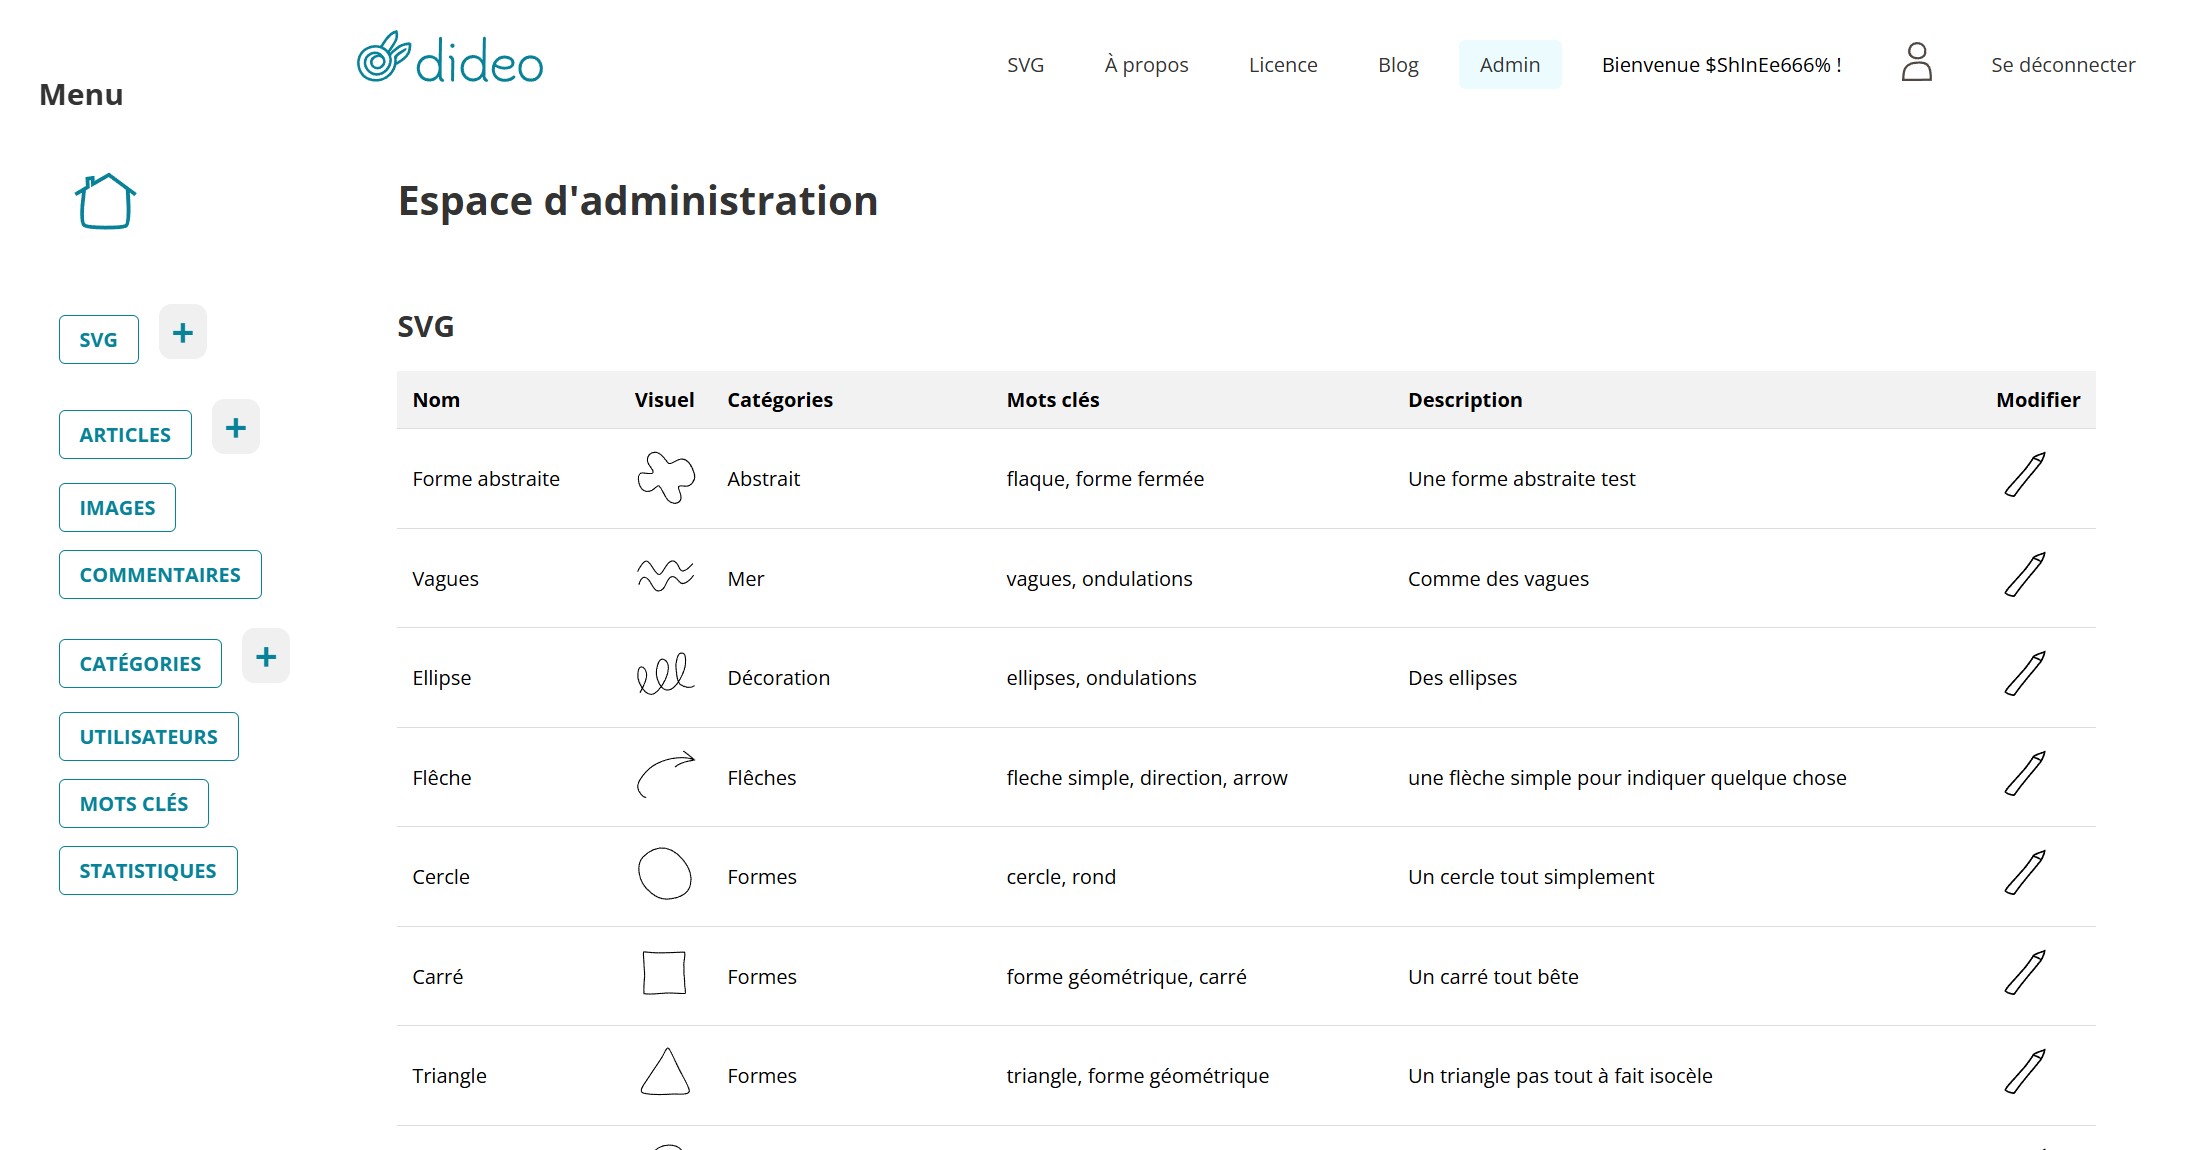The height and width of the screenshot is (1150, 2198).
Task: Click the Visuel column header
Action: click(664, 400)
